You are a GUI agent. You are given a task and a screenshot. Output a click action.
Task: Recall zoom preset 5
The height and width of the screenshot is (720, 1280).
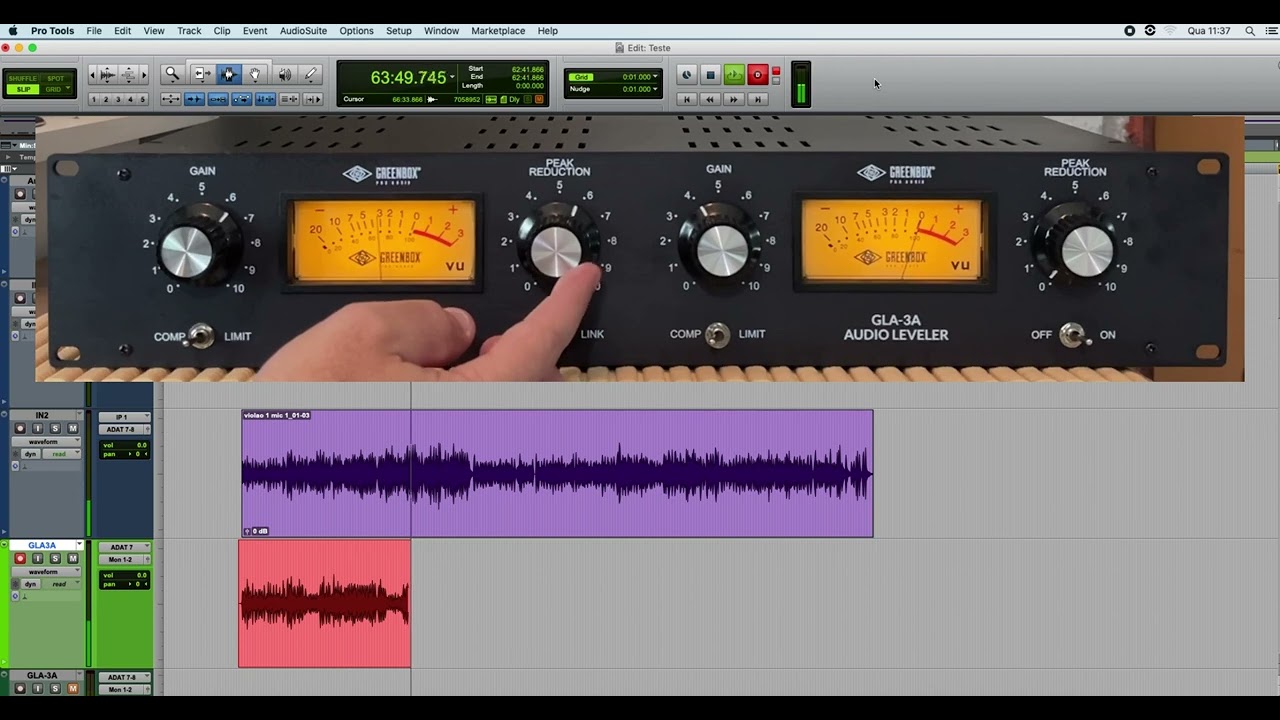point(142,99)
